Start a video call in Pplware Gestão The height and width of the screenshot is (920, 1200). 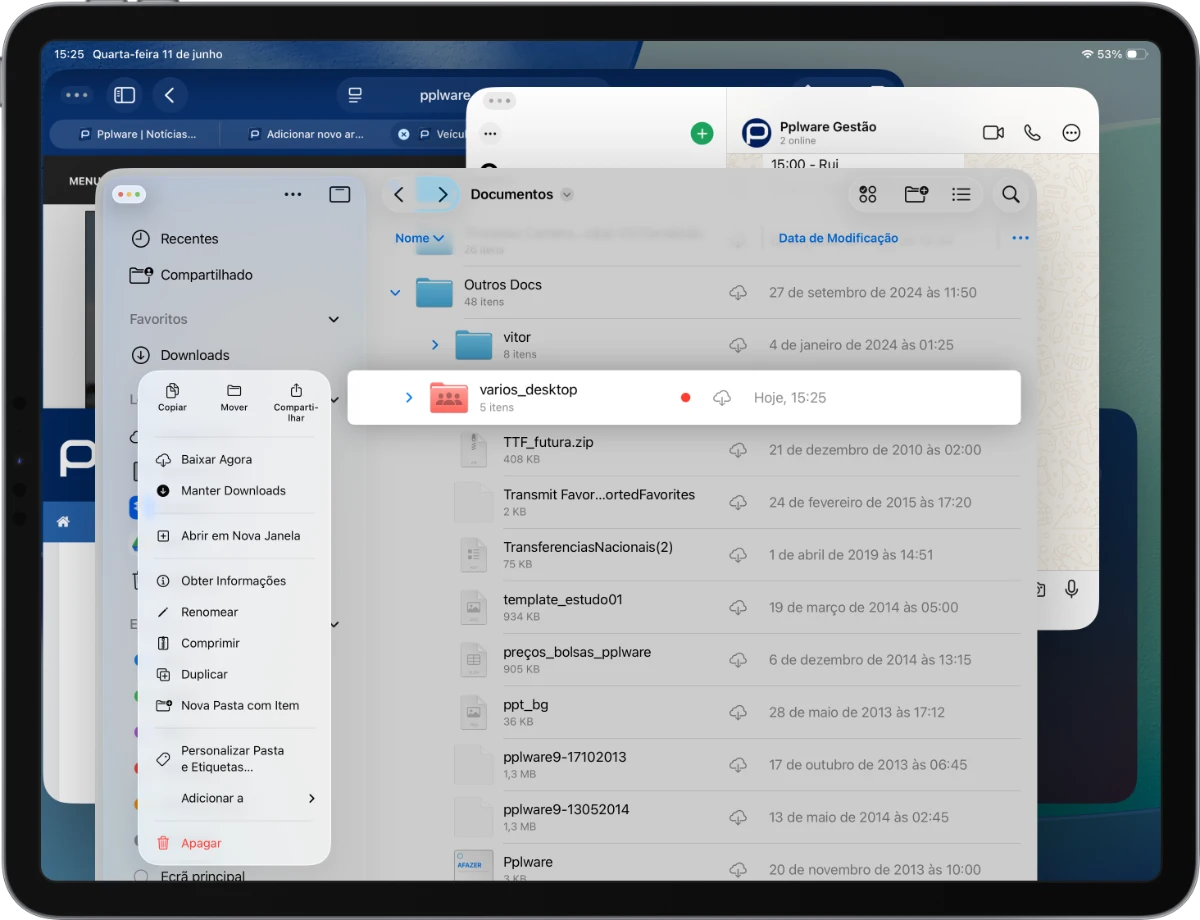(x=993, y=133)
